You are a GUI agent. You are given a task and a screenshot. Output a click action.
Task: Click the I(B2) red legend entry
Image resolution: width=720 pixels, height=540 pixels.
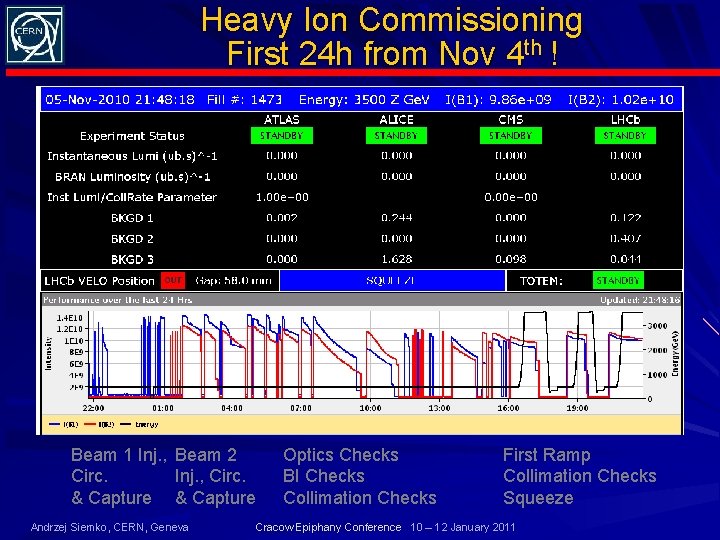[100, 424]
